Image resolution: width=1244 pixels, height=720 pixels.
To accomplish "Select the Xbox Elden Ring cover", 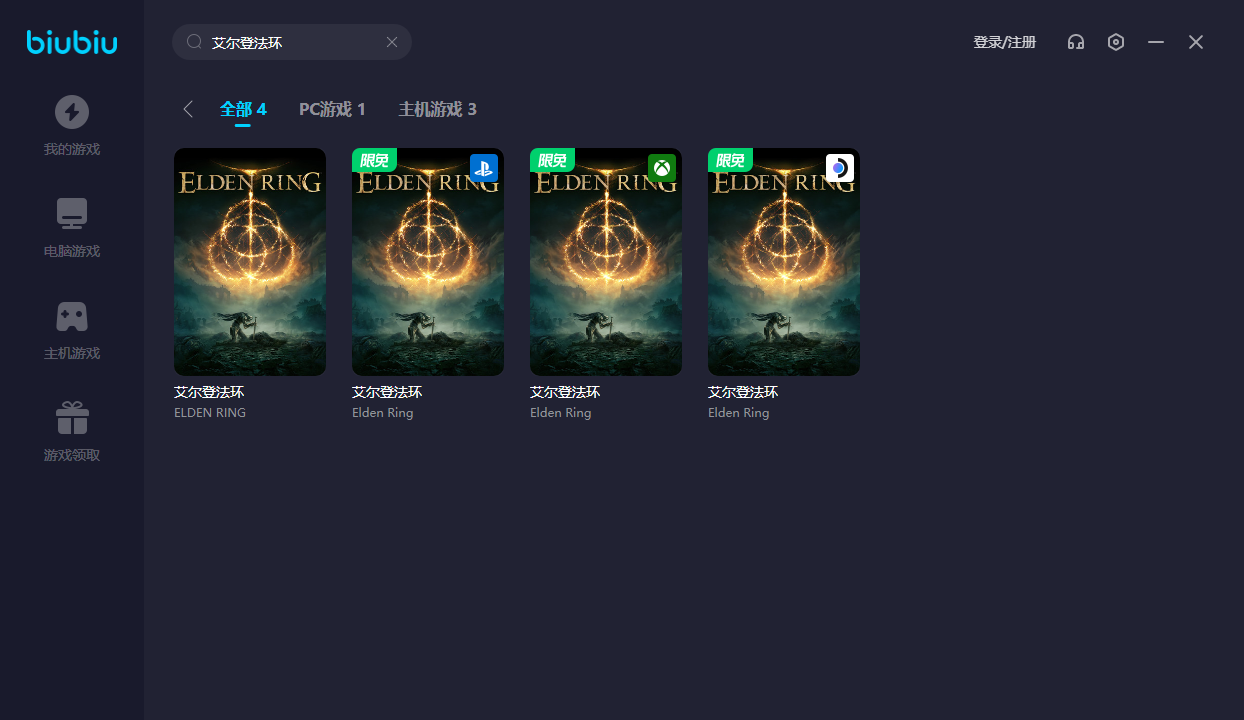I will click(x=606, y=262).
